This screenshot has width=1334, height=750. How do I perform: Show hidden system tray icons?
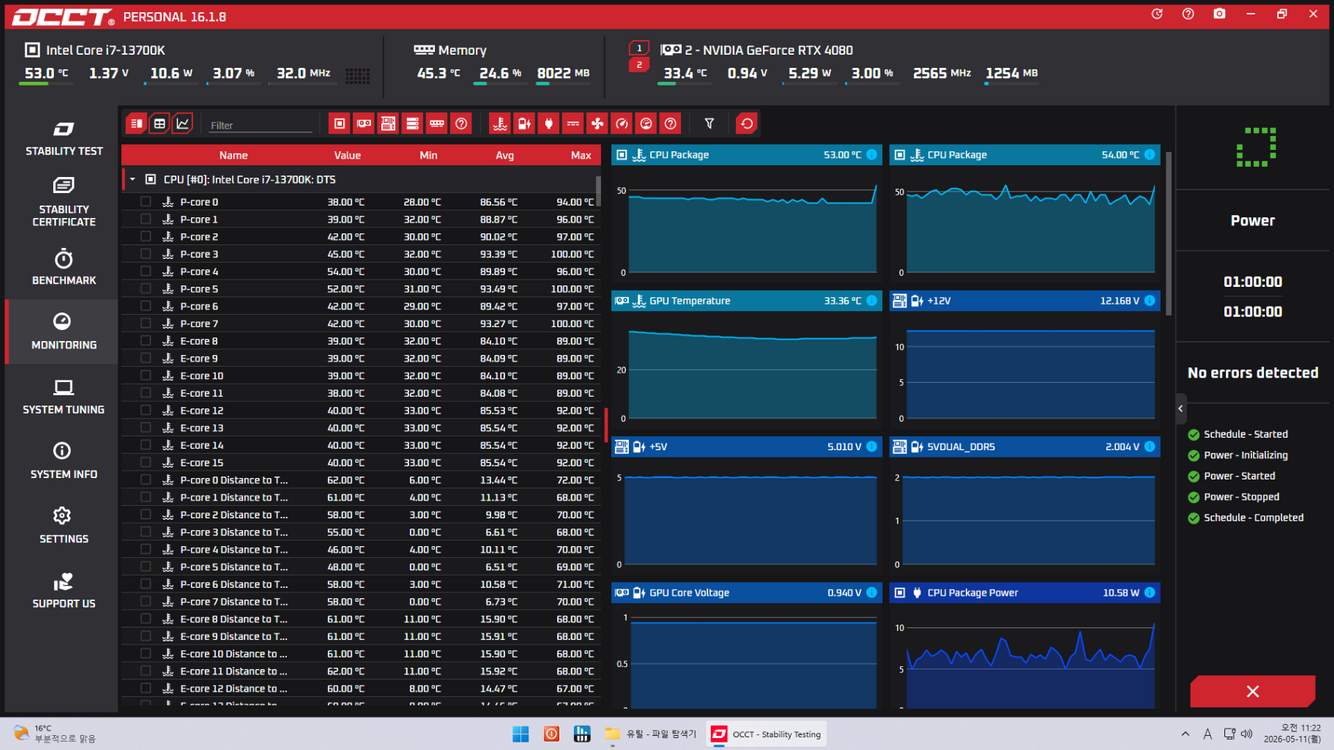pos(1185,734)
